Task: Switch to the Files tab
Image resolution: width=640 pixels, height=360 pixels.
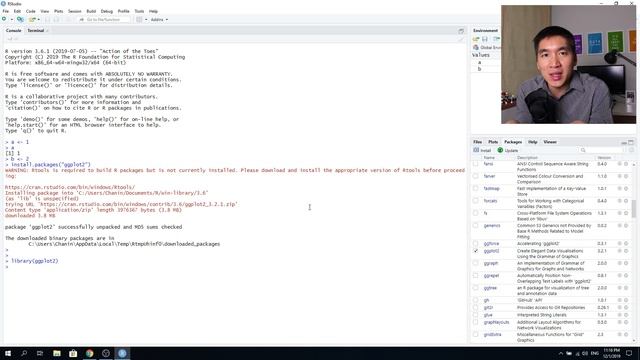Action: pyautogui.click(x=478, y=142)
